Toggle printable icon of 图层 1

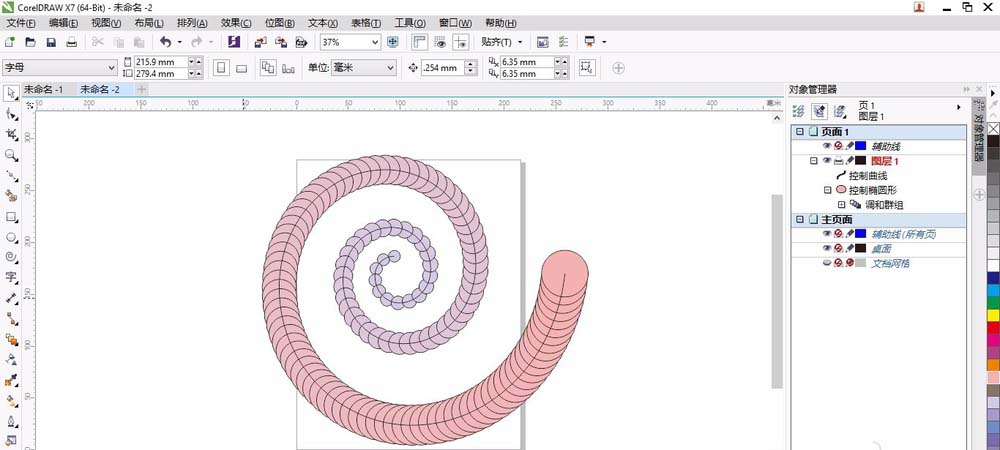tap(838, 161)
